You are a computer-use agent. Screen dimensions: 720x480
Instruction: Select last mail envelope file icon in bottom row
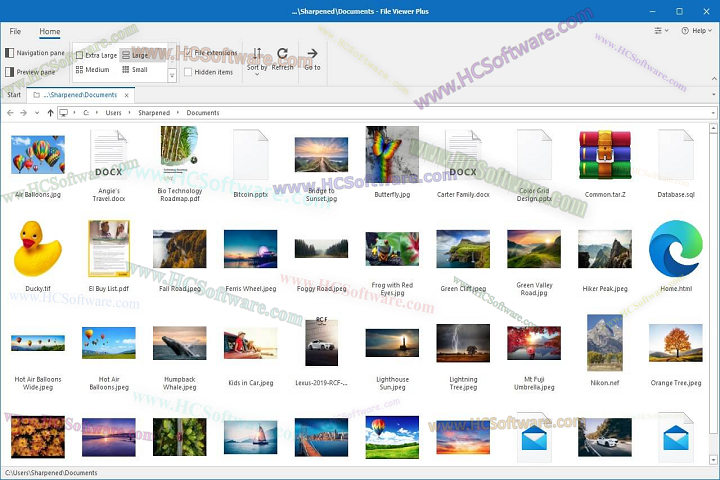pyautogui.click(x=676, y=437)
